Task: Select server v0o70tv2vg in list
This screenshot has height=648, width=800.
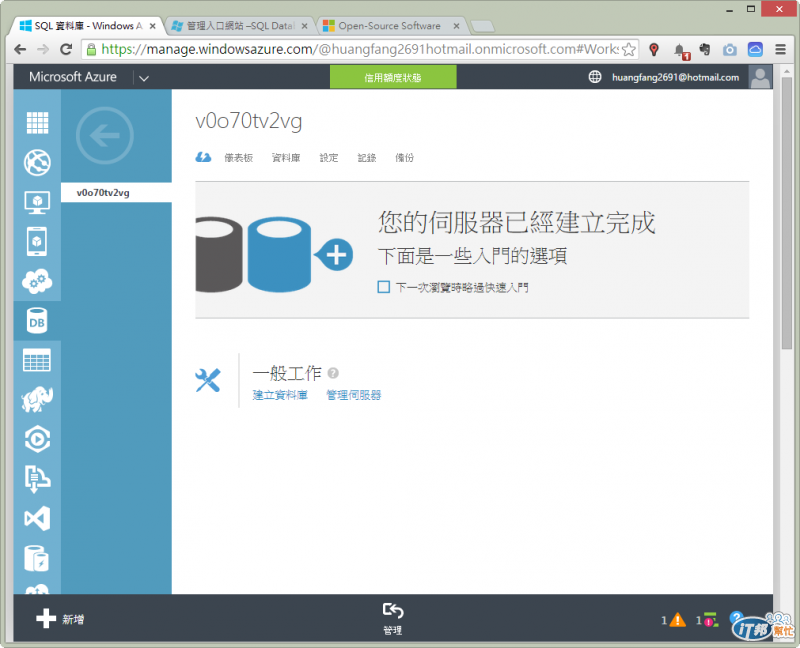Action: coord(116,192)
